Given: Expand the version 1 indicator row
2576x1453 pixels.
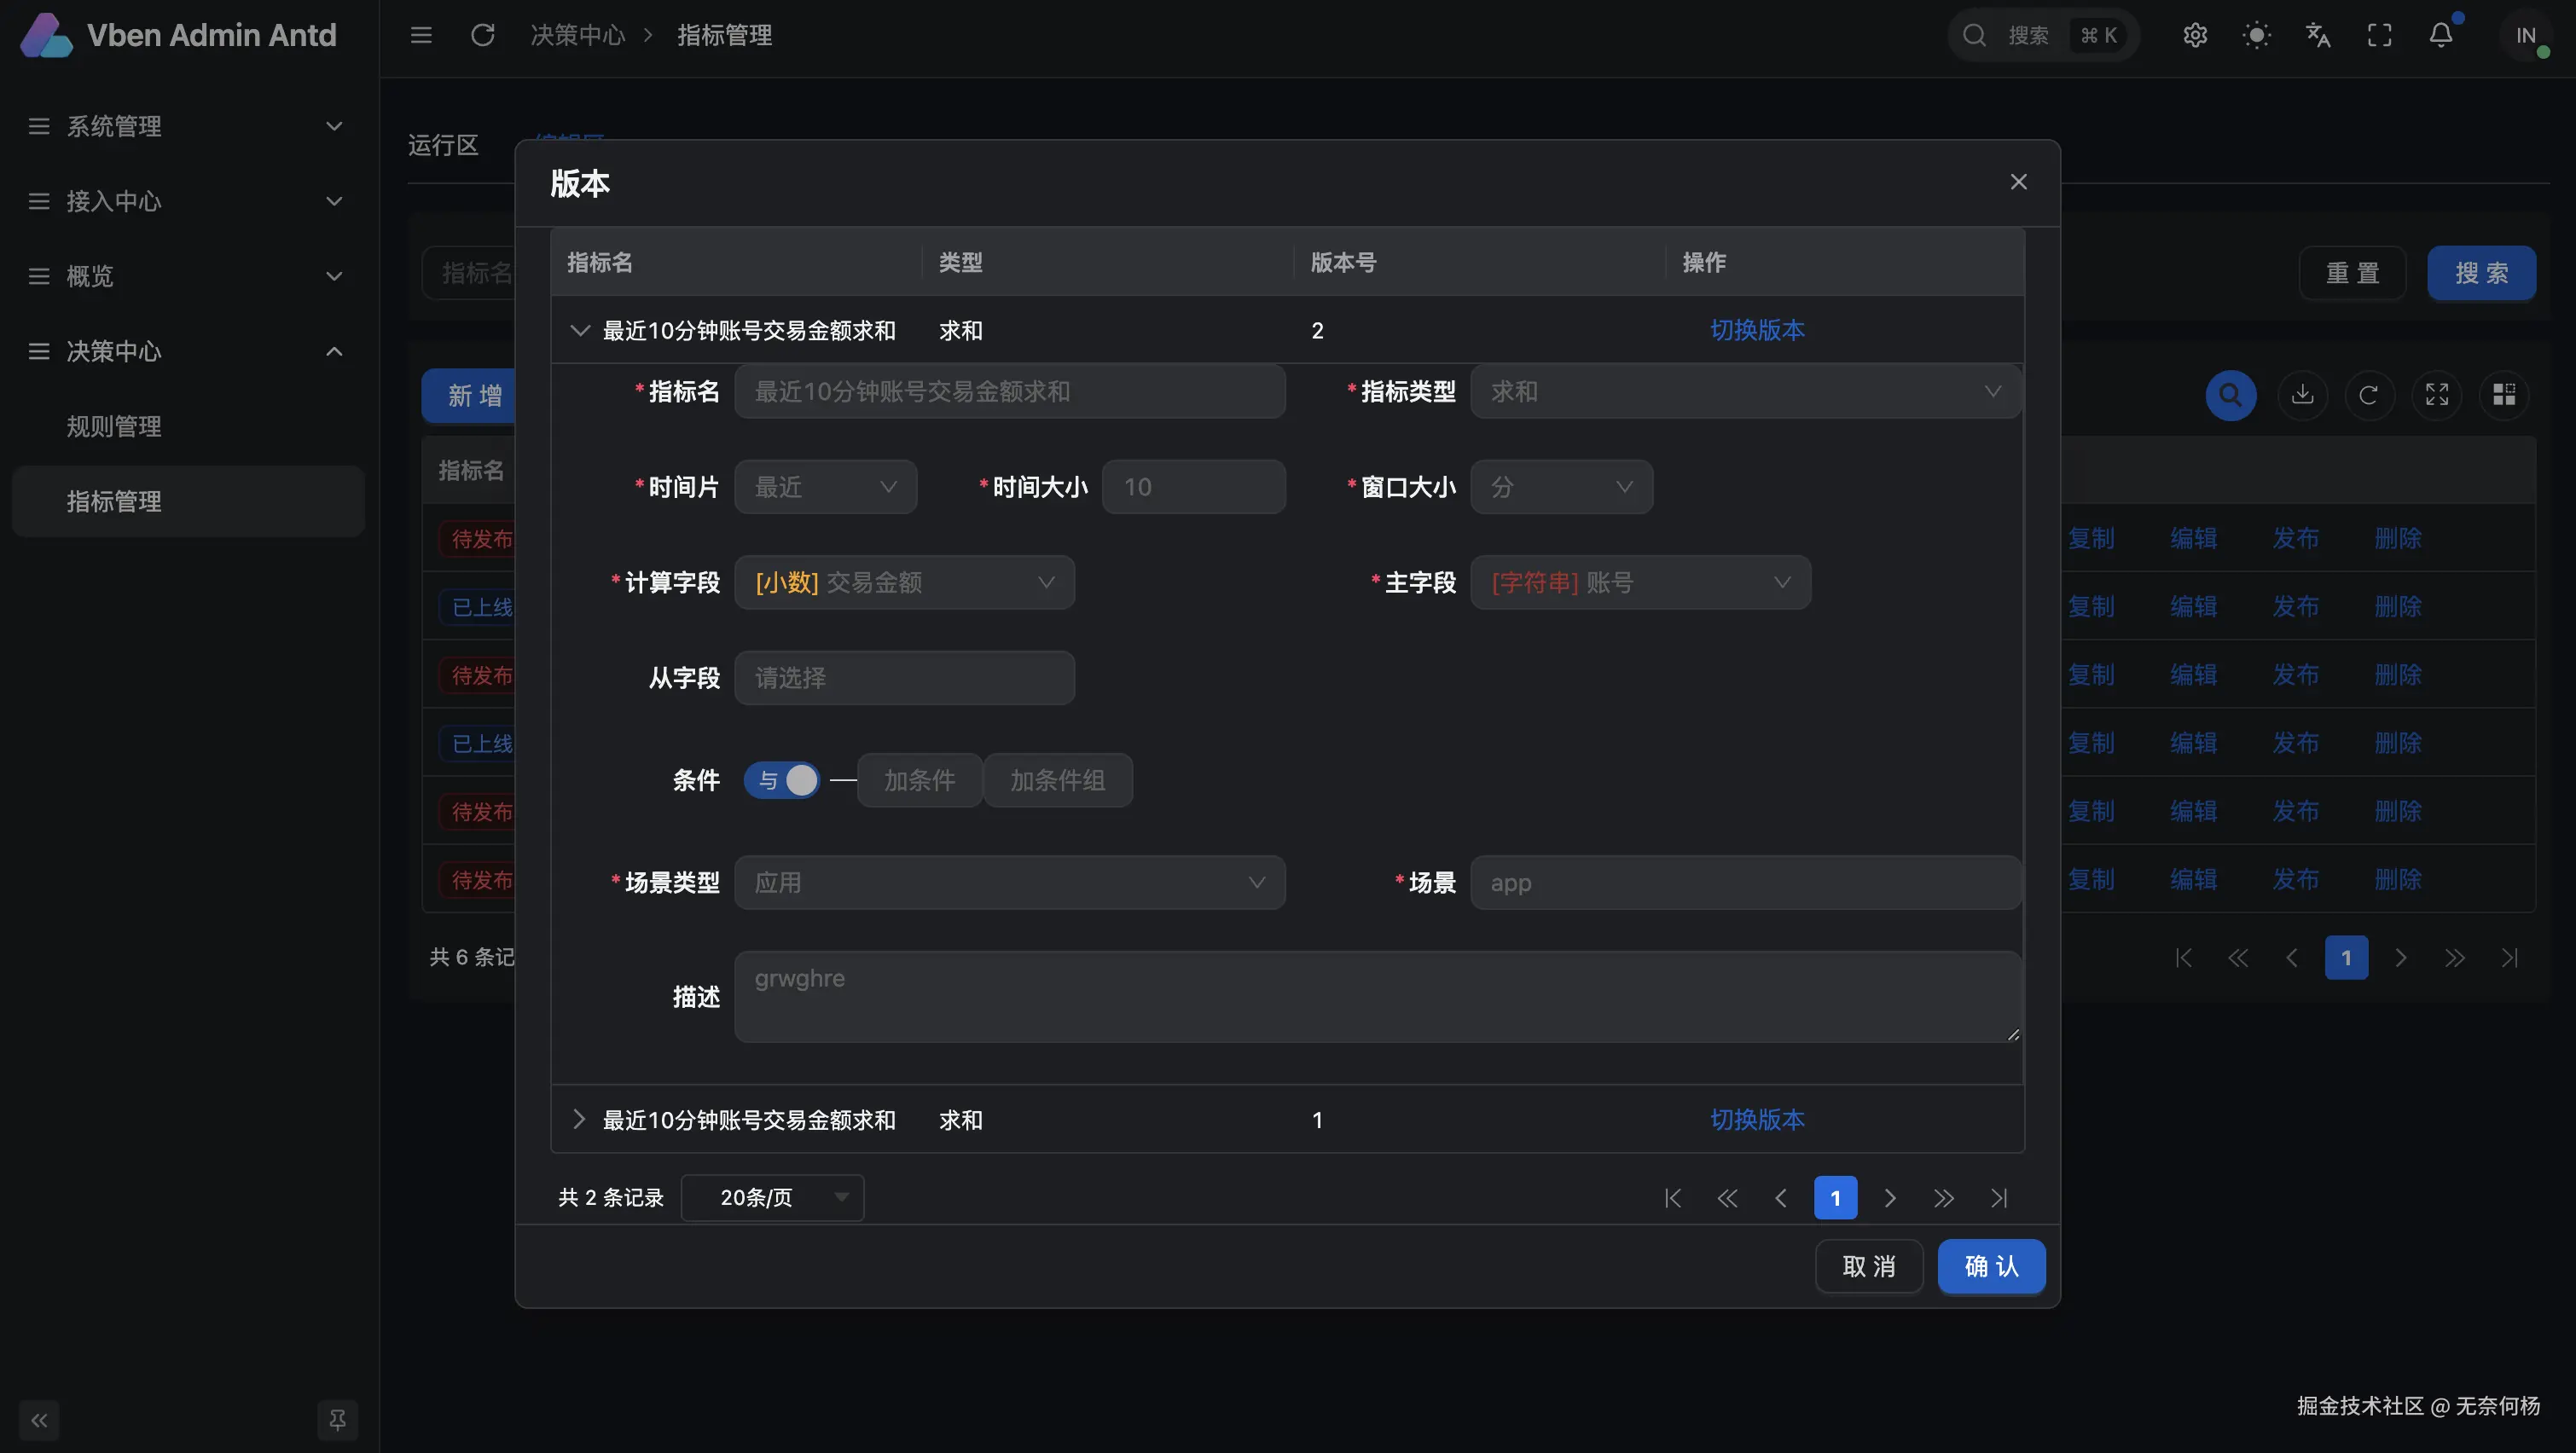Looking at the screenshot, I should click(578, 1119).
